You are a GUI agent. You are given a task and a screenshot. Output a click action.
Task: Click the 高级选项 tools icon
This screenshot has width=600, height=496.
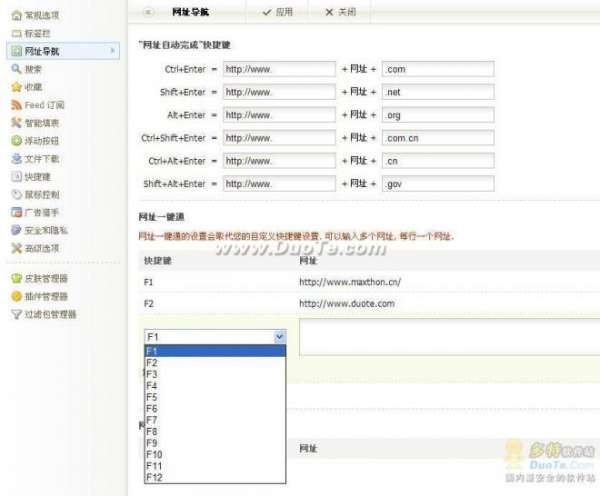tap(16, 248)
